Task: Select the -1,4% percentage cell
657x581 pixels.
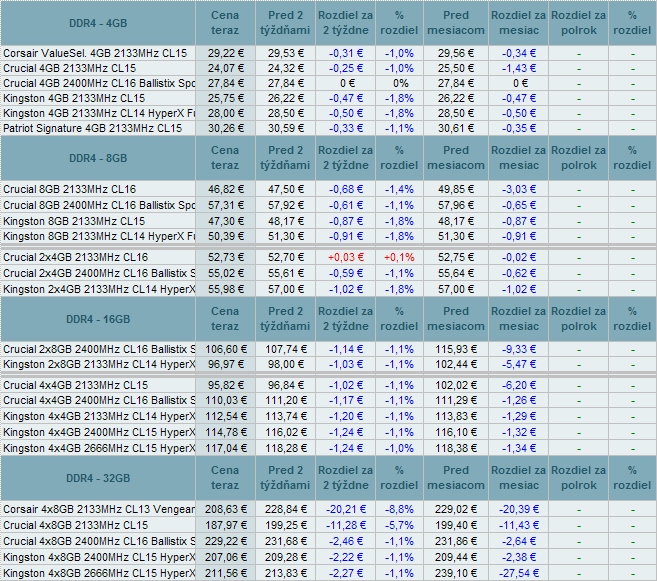Action: coord(399,189)
